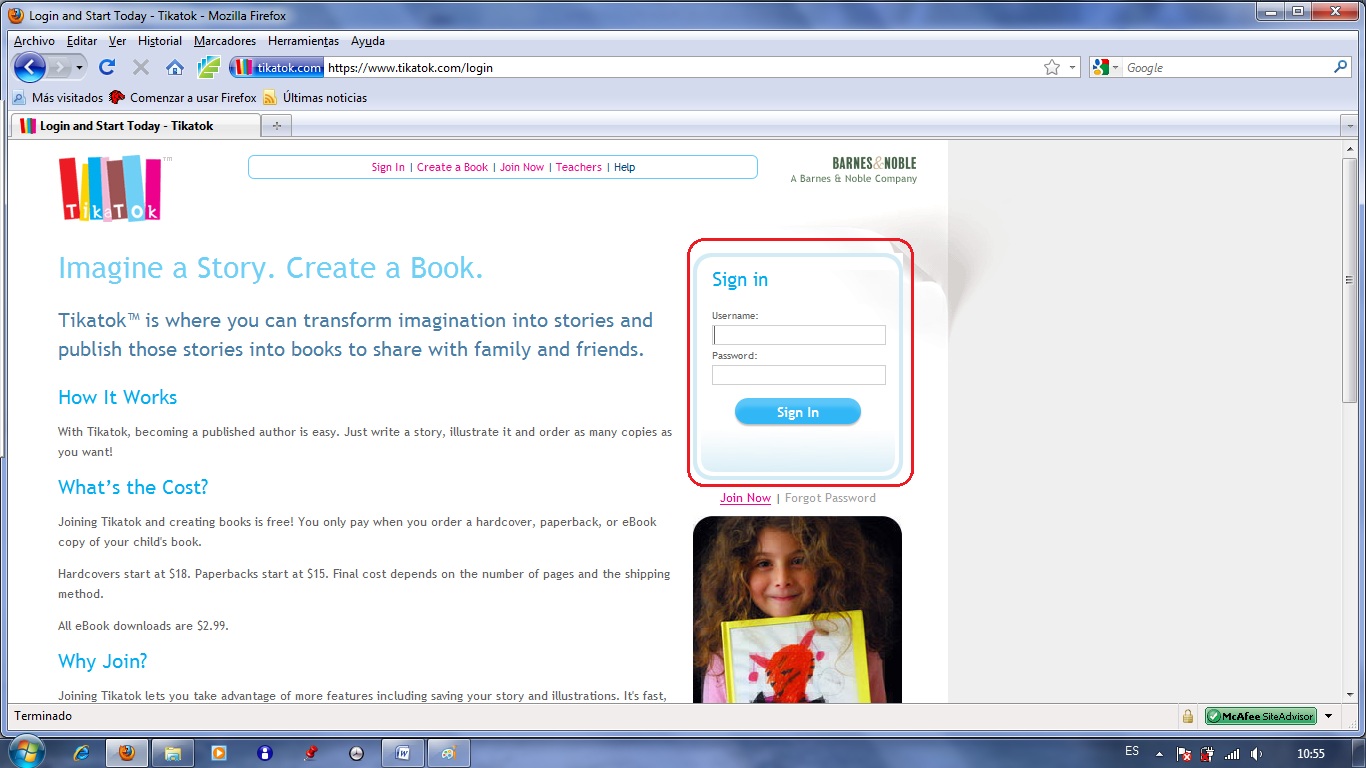Image resolution: width=1366 pixels, height=768 pixels.
Task: Click the ES language indicator
Action: 1132,751
